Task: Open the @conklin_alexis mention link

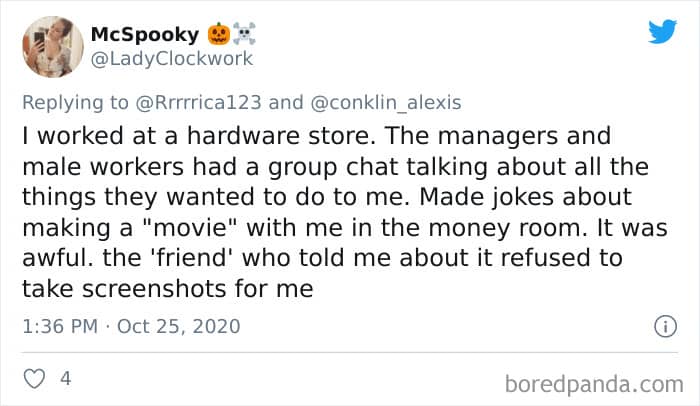Action: (381, 102)
